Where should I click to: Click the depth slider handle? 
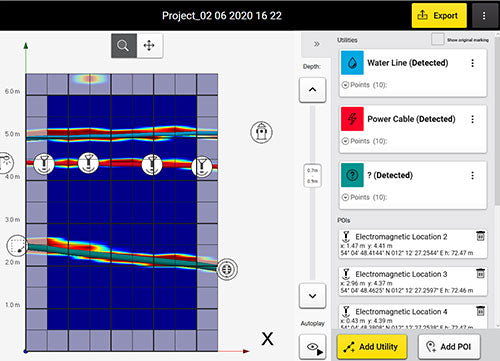pos(312,175)
